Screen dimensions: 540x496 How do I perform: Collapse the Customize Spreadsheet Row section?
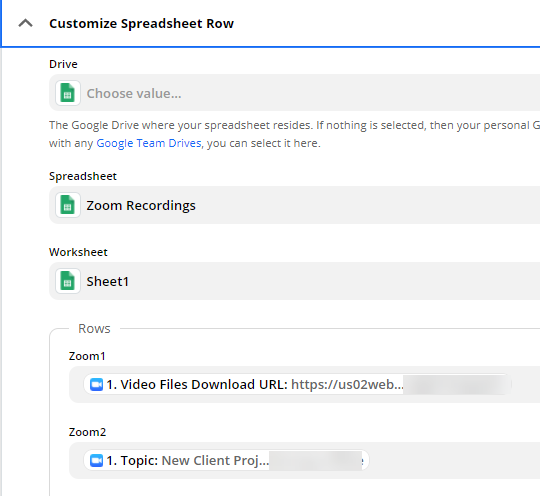pyautogui.click(x=25, y=23)
